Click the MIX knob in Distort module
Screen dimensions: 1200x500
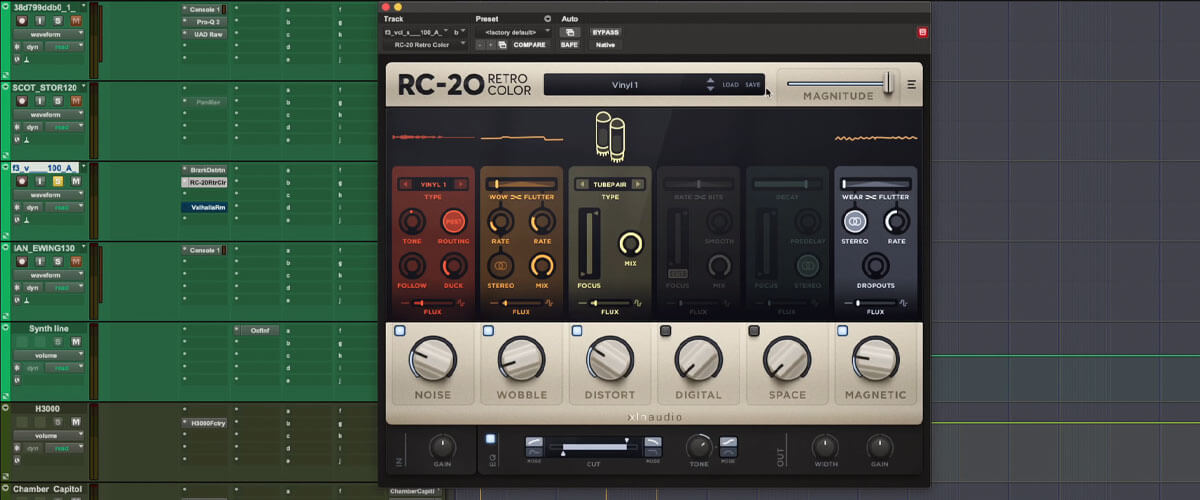(631, 243)
